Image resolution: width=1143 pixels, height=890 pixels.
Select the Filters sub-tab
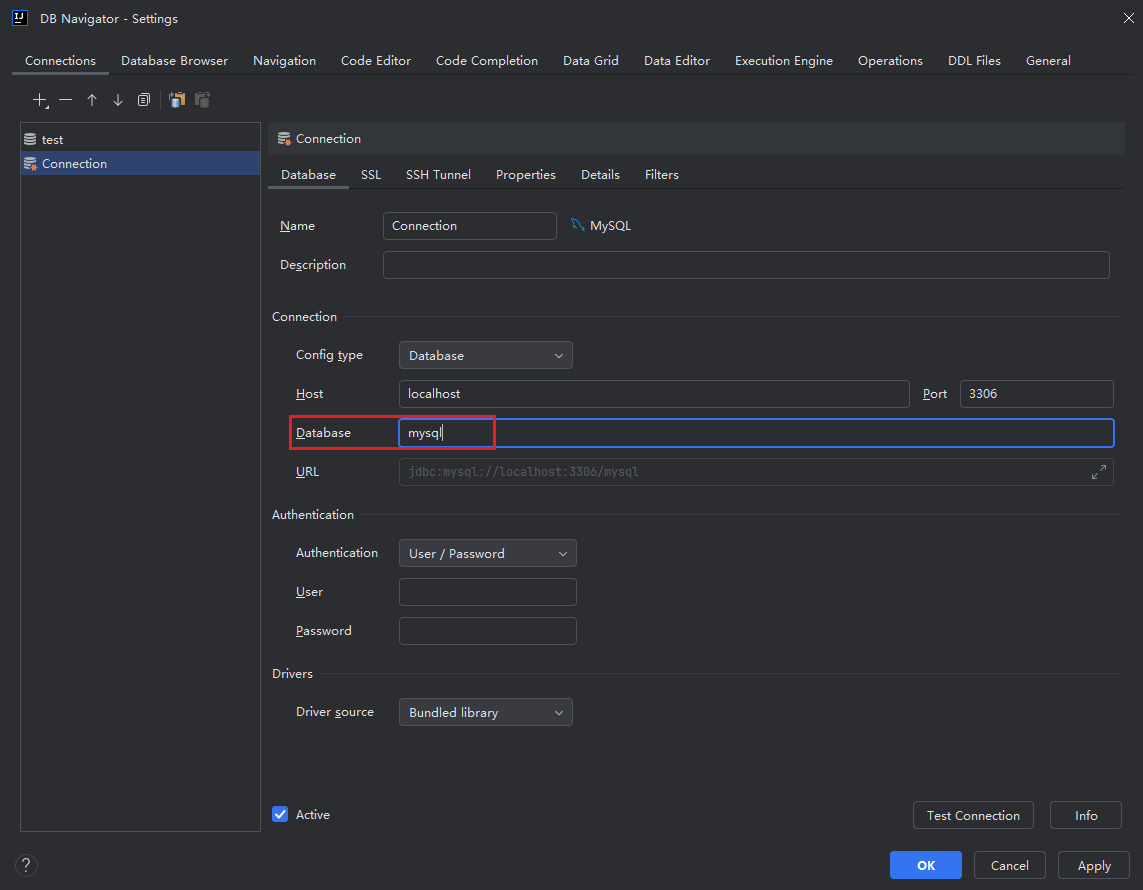662,175
